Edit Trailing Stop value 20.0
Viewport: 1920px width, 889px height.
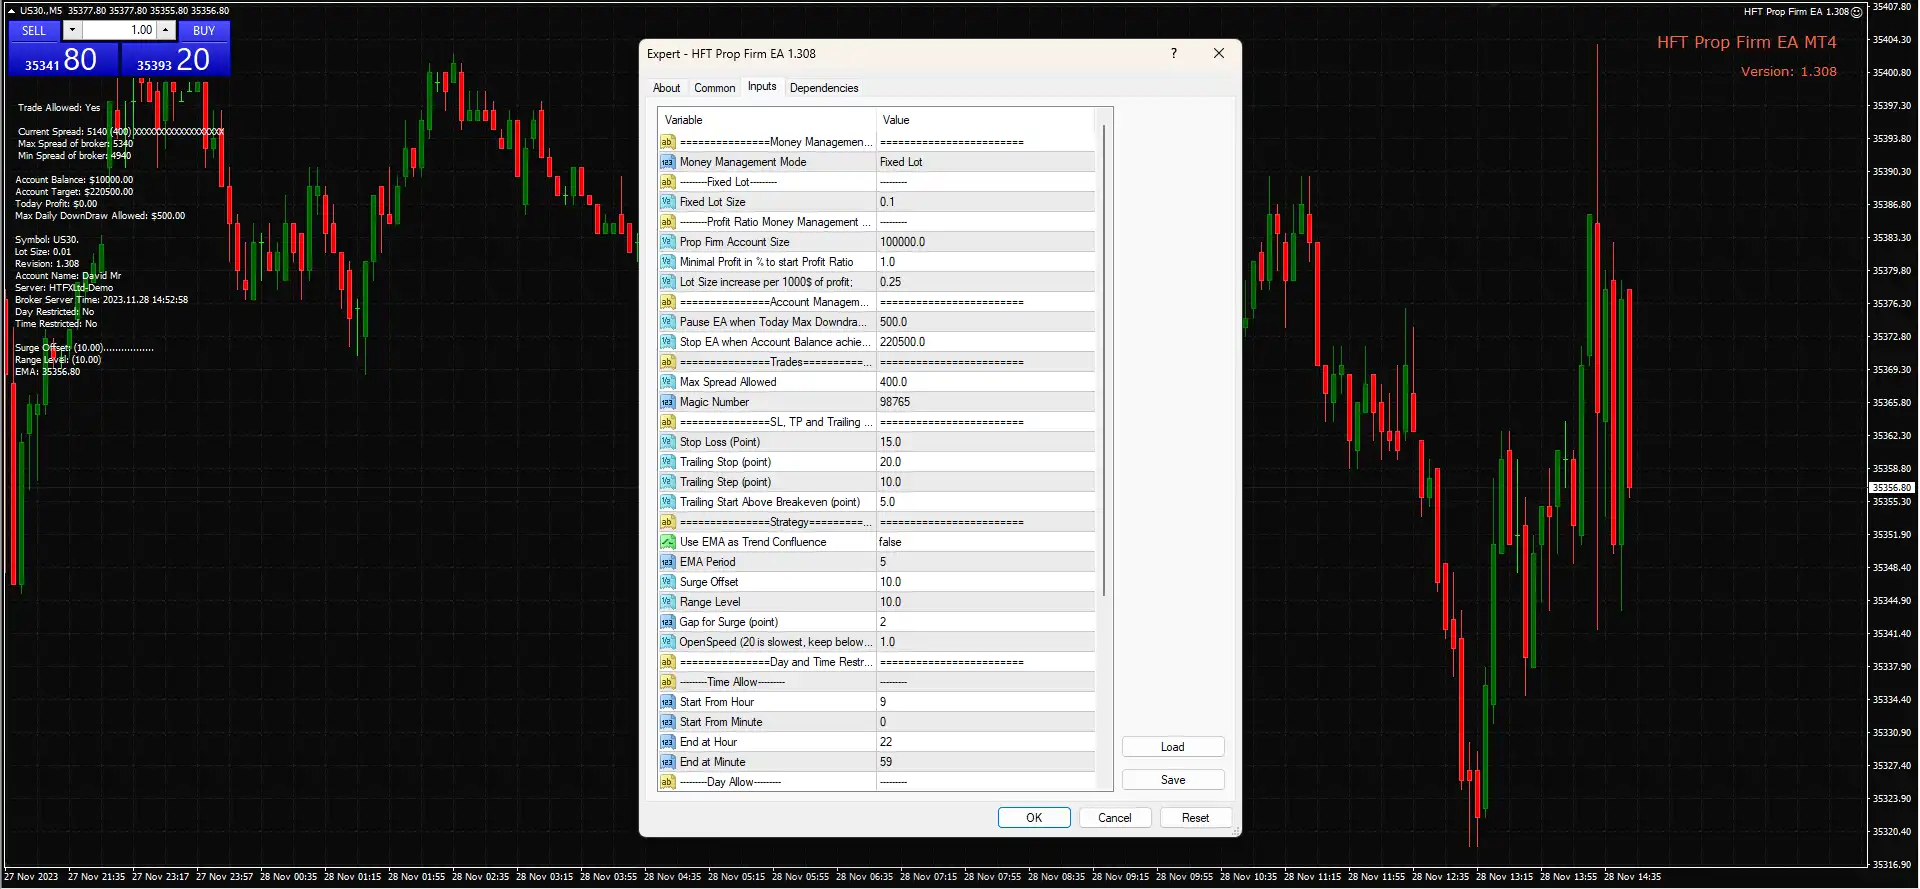pos(986,462)
